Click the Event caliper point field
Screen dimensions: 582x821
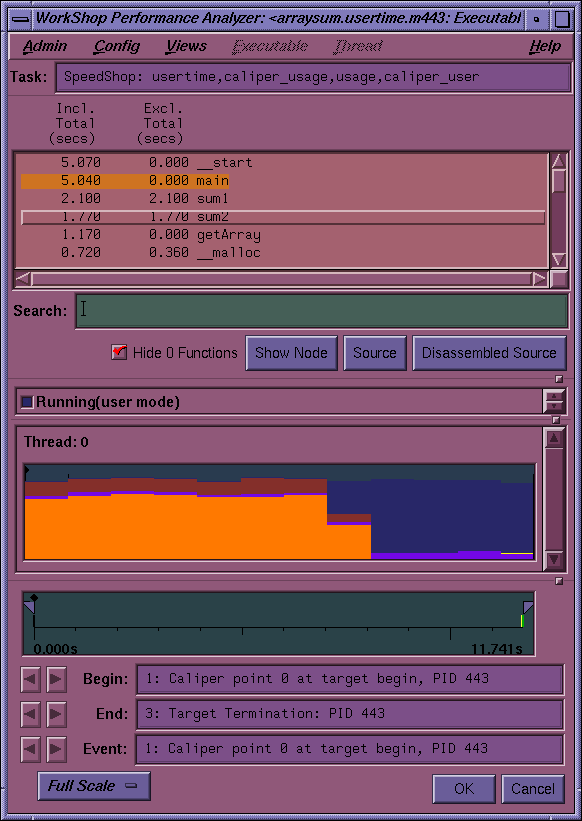click(x=350, y=749)
